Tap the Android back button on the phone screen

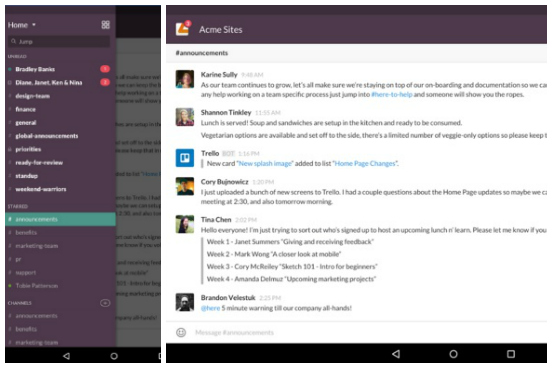point(66,356)
